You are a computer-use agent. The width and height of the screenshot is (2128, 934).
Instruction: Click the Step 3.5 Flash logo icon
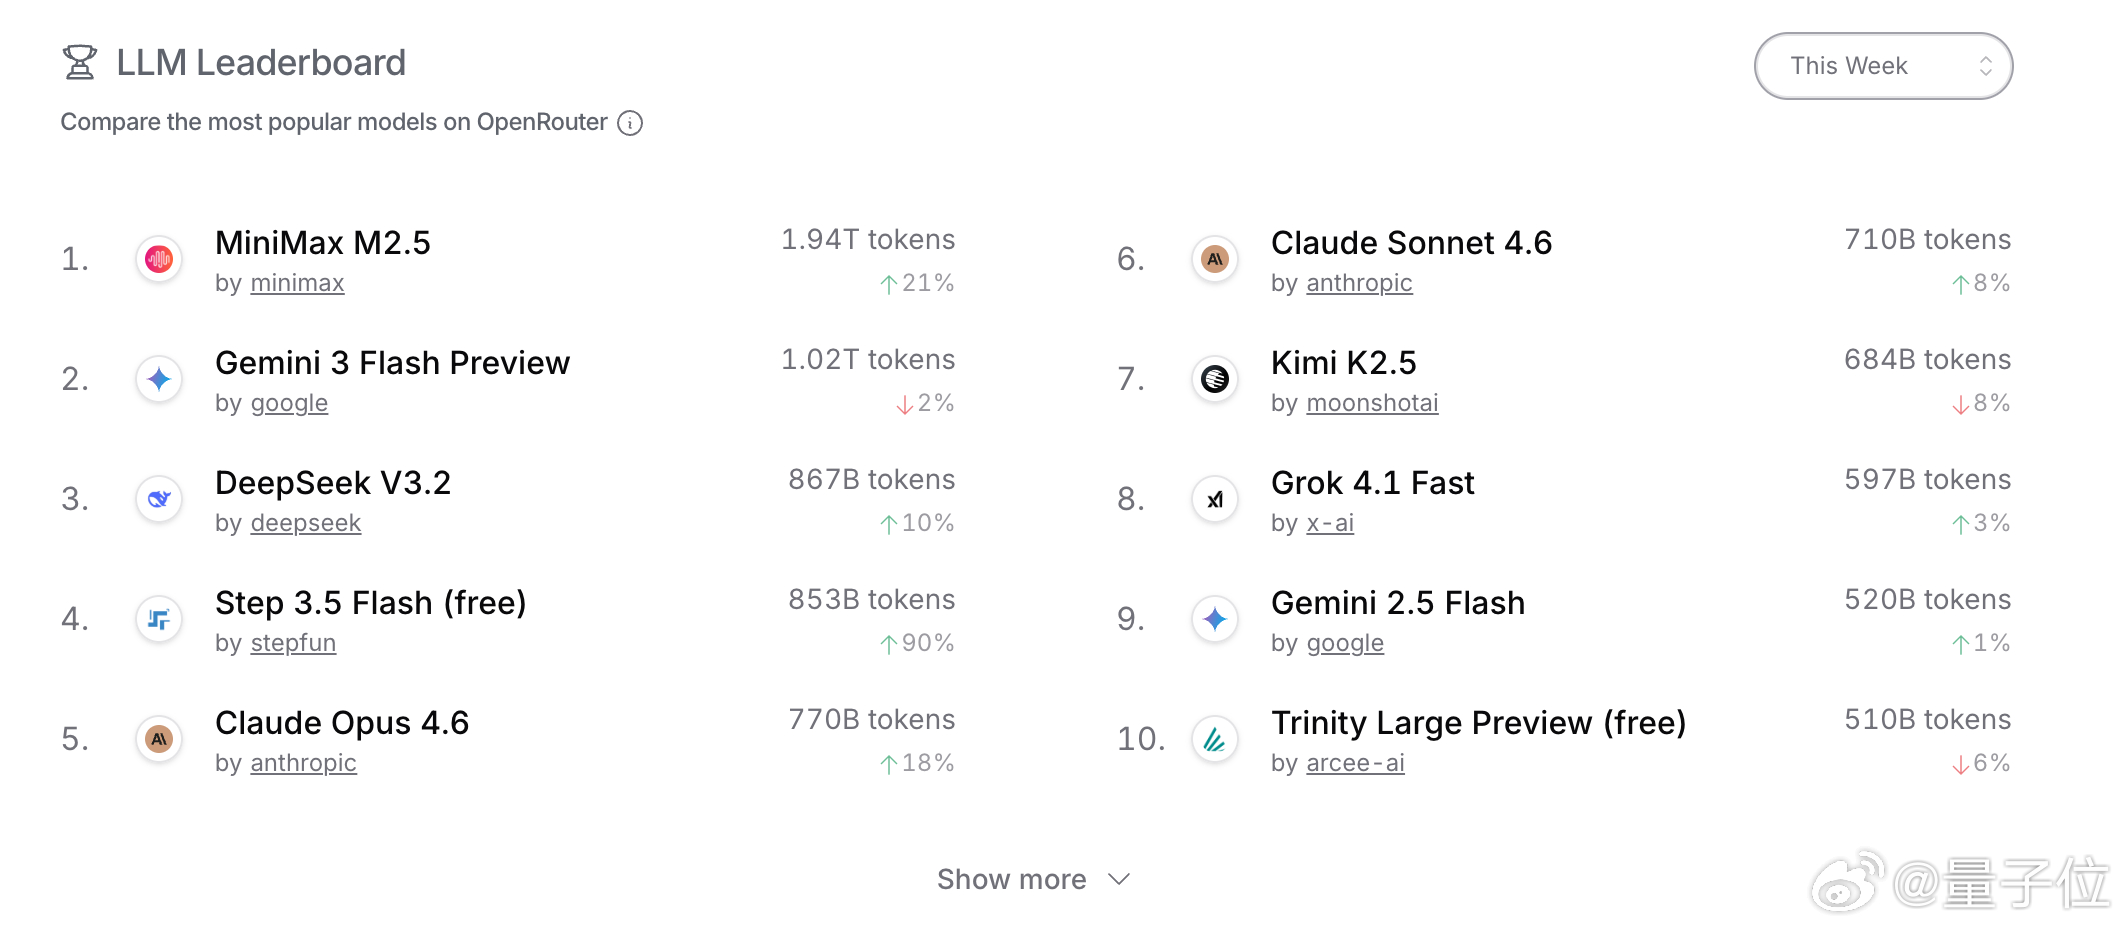pos(159,620)
